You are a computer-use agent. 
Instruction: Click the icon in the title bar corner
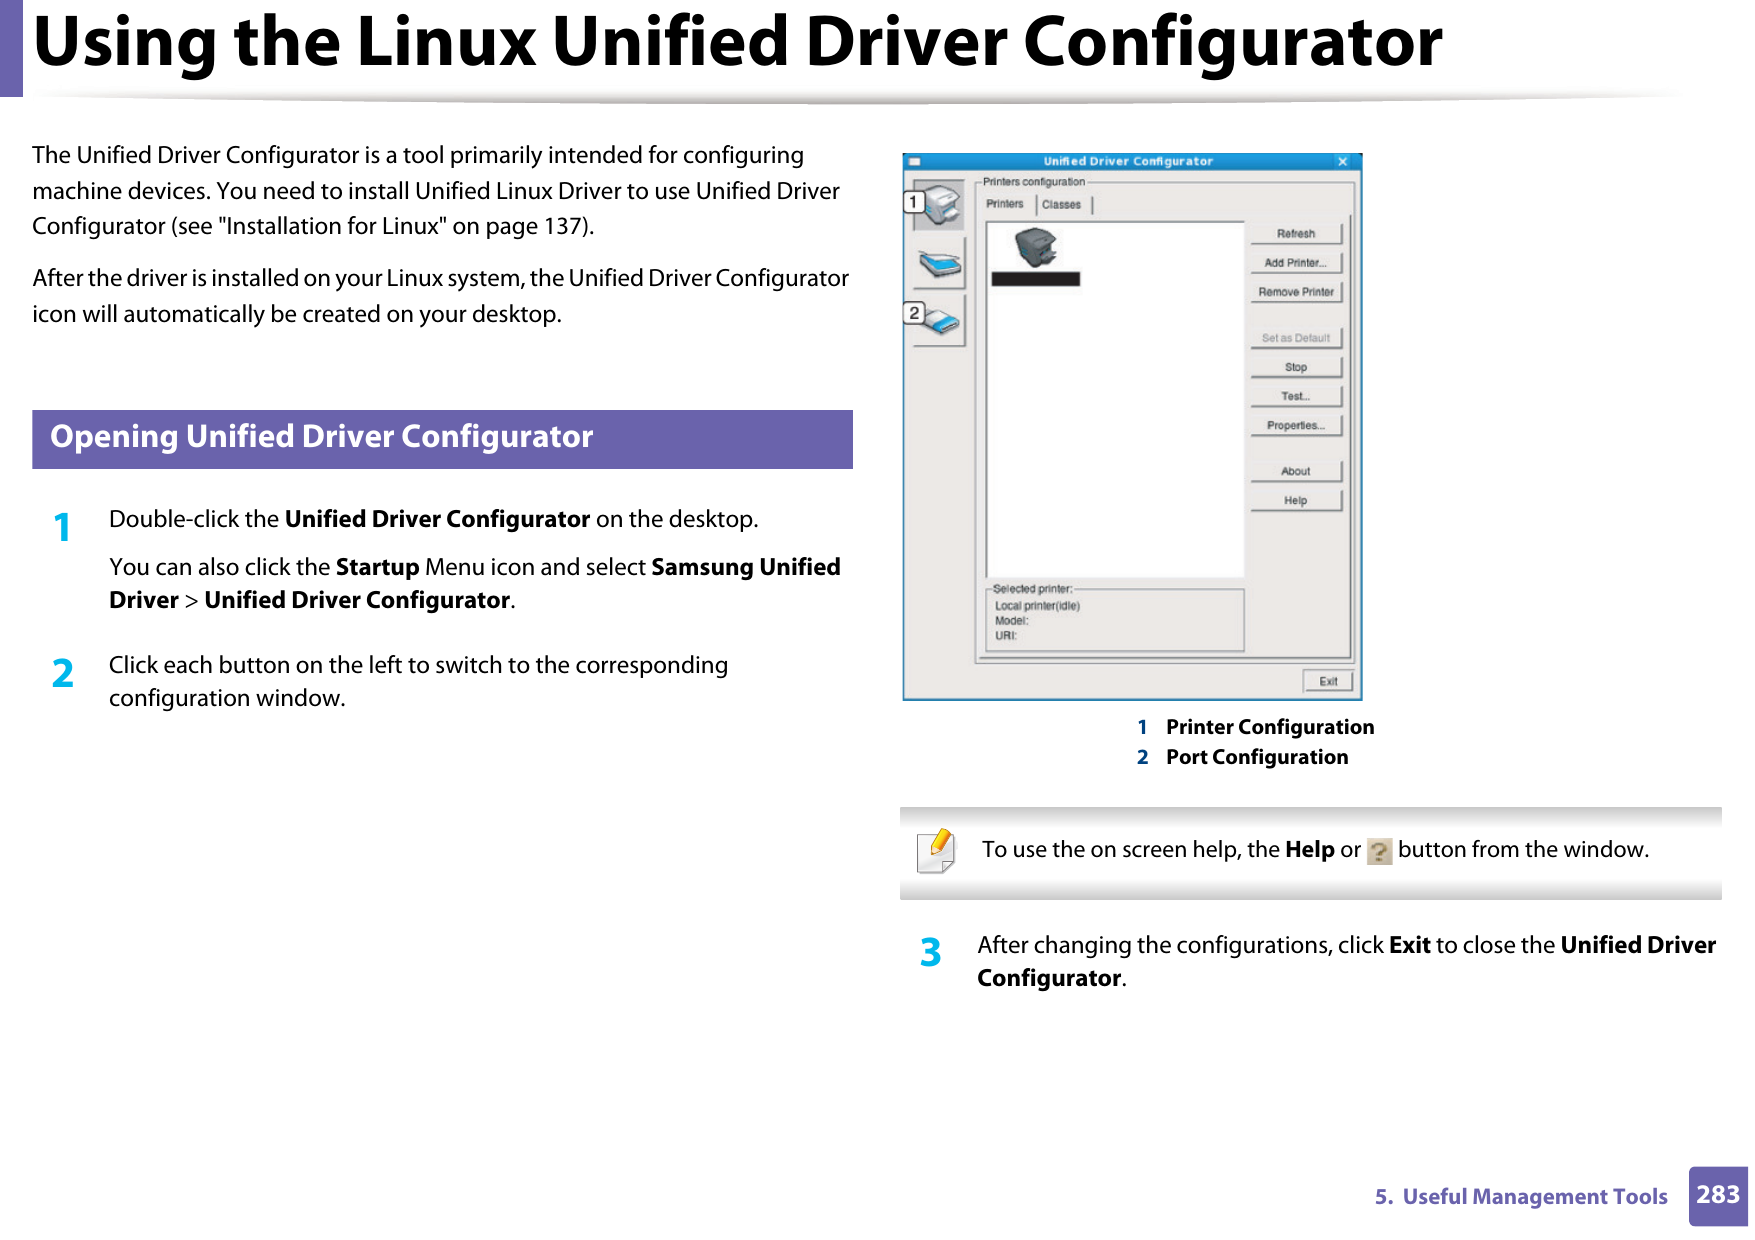[x=916, y=160]
